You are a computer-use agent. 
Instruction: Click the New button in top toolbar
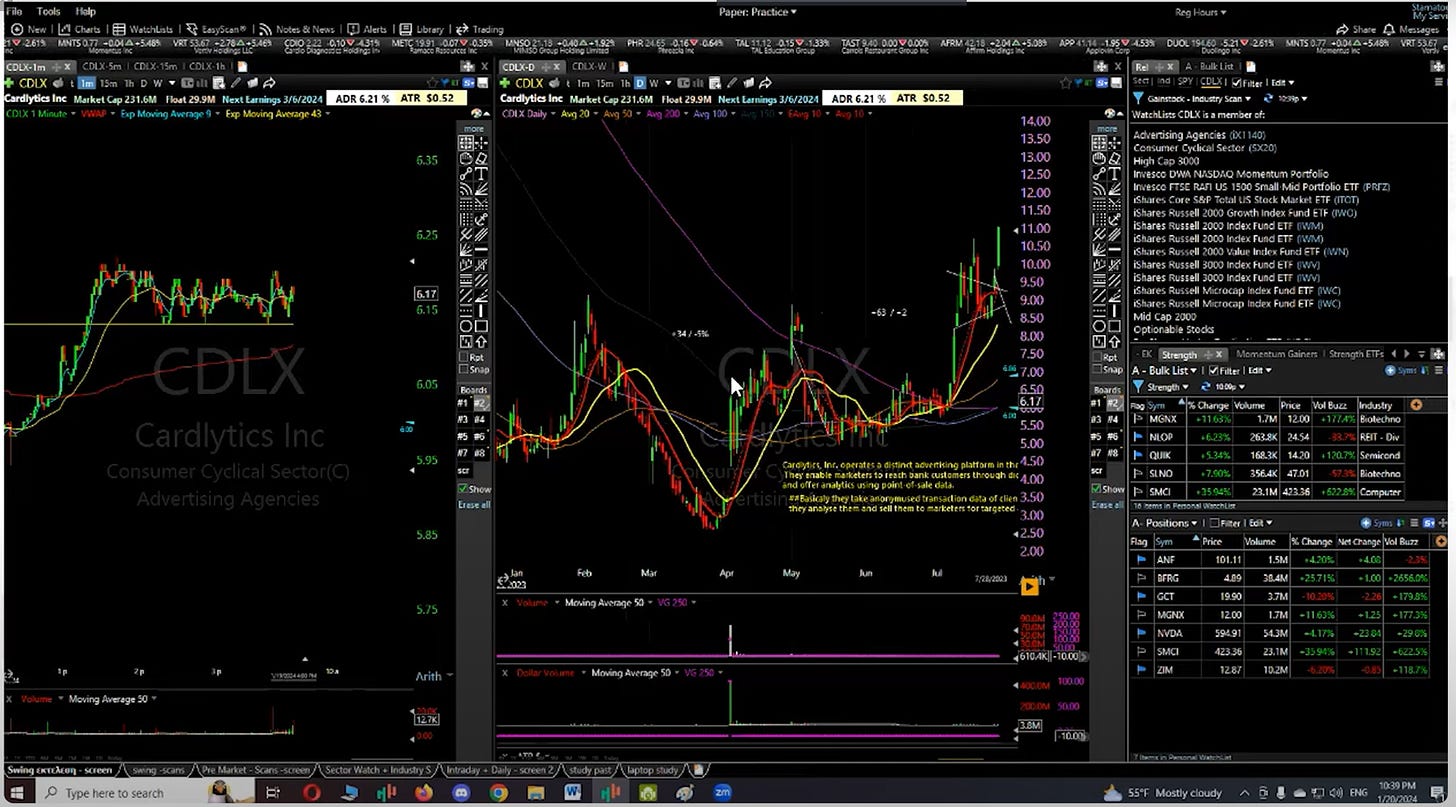(x=28, y=29)
